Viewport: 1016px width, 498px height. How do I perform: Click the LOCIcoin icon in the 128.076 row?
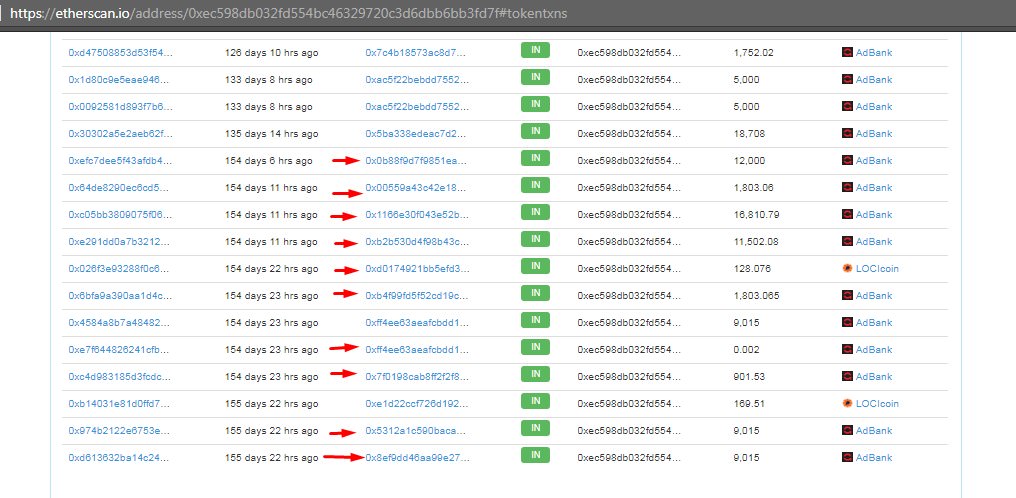click(x=847, y=268)
